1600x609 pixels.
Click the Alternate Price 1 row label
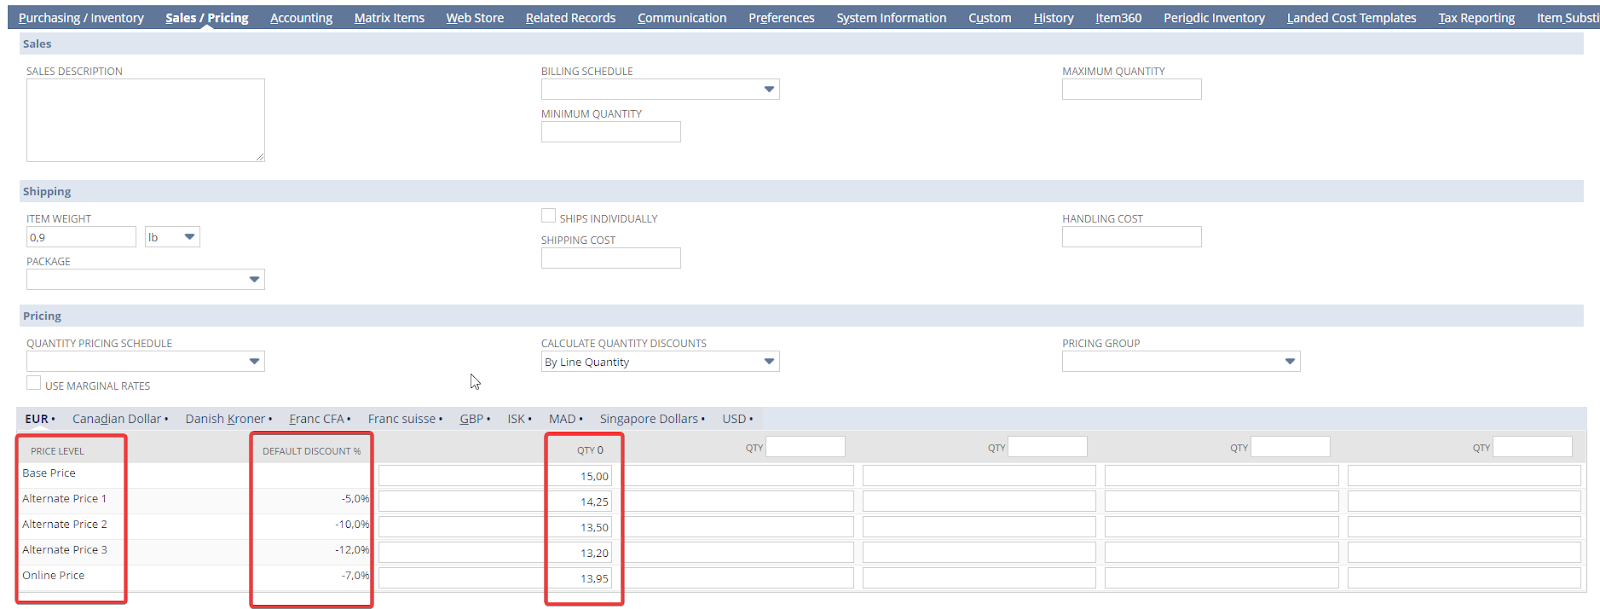(64, 498)
